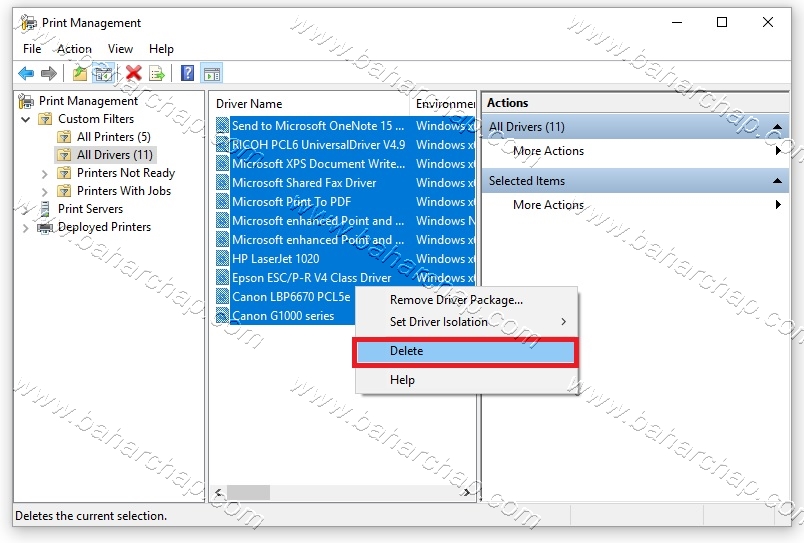Open More Actions arrow under Selected Items
The image size is (804, 543).
pyautogui.click(x=778, y=205)
